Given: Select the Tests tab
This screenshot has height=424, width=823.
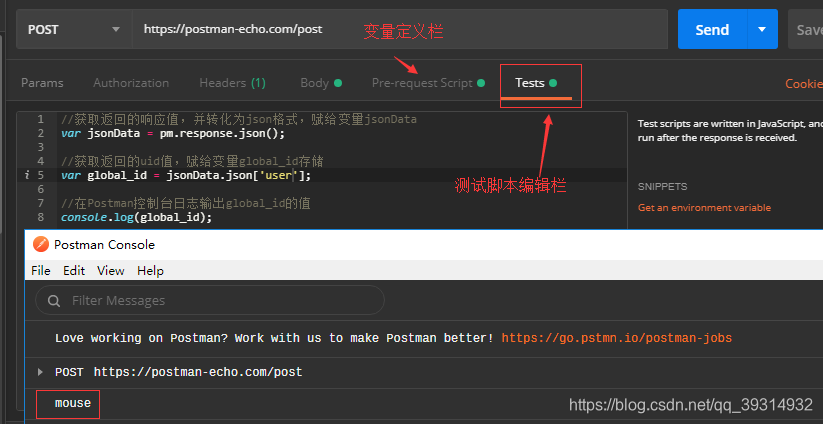Looking at the screenshot, I should (536, 83).
